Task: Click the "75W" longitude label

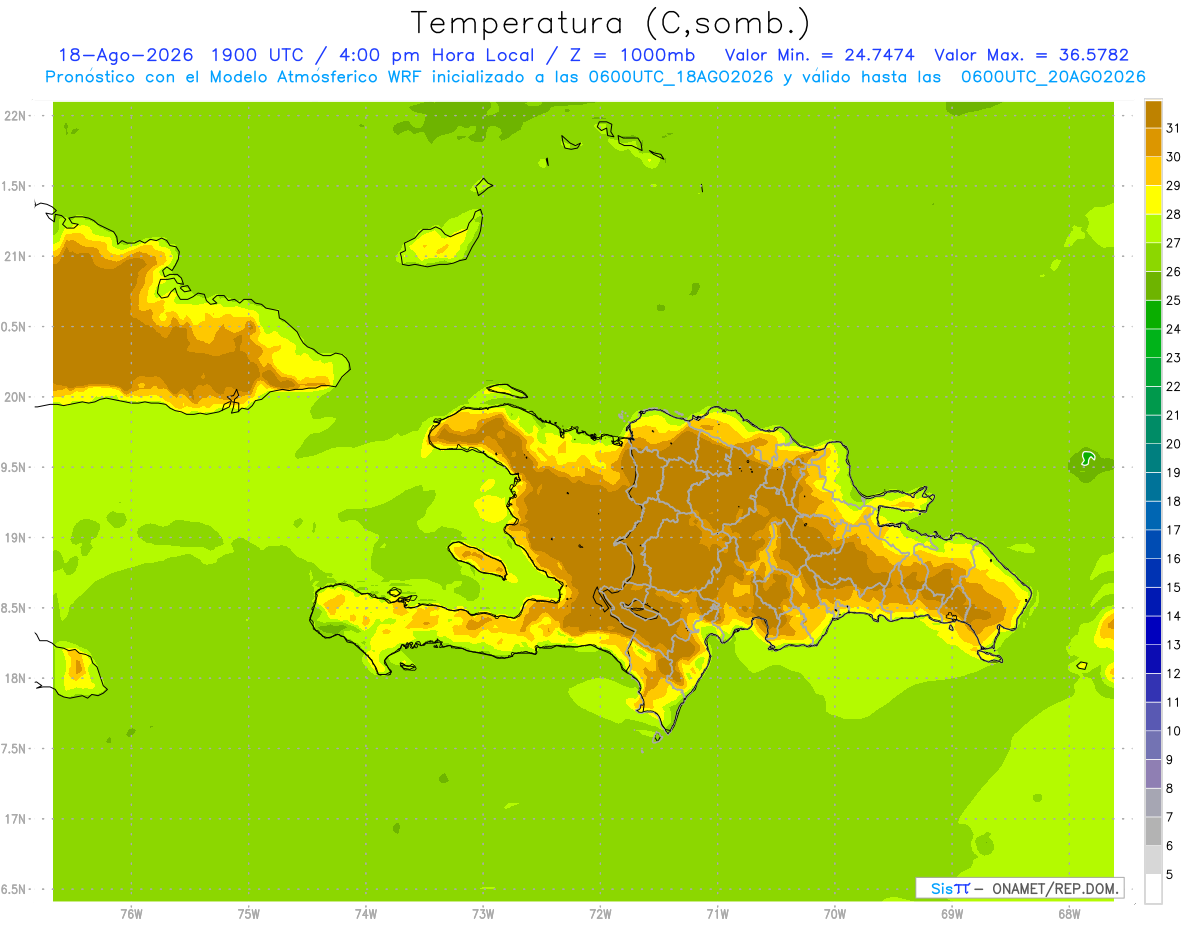Action: coord(249,914)
